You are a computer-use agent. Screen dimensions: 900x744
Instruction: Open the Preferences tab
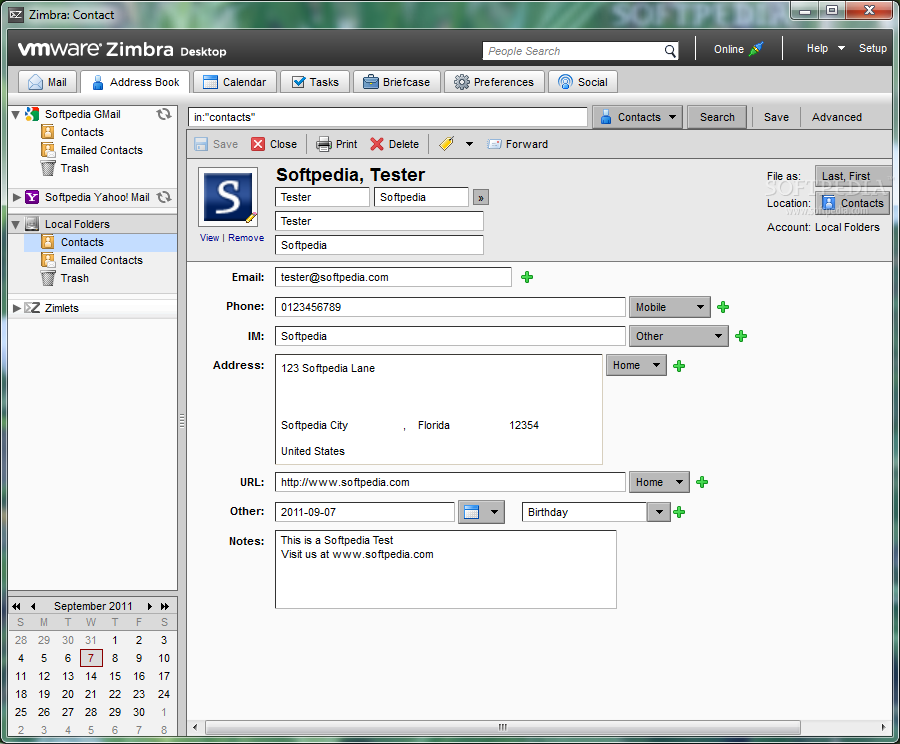[494, 82]
